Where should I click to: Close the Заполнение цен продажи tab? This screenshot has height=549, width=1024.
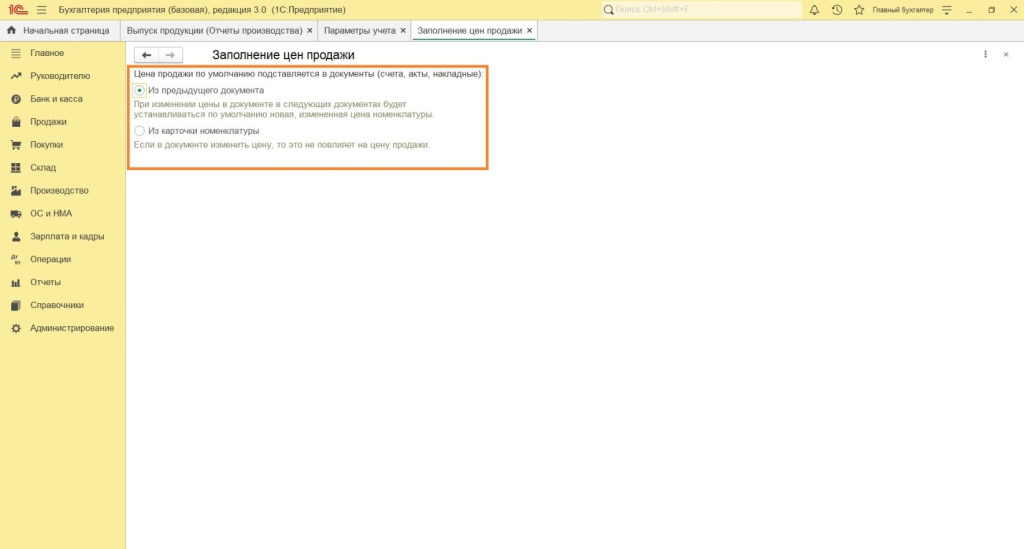529,31
